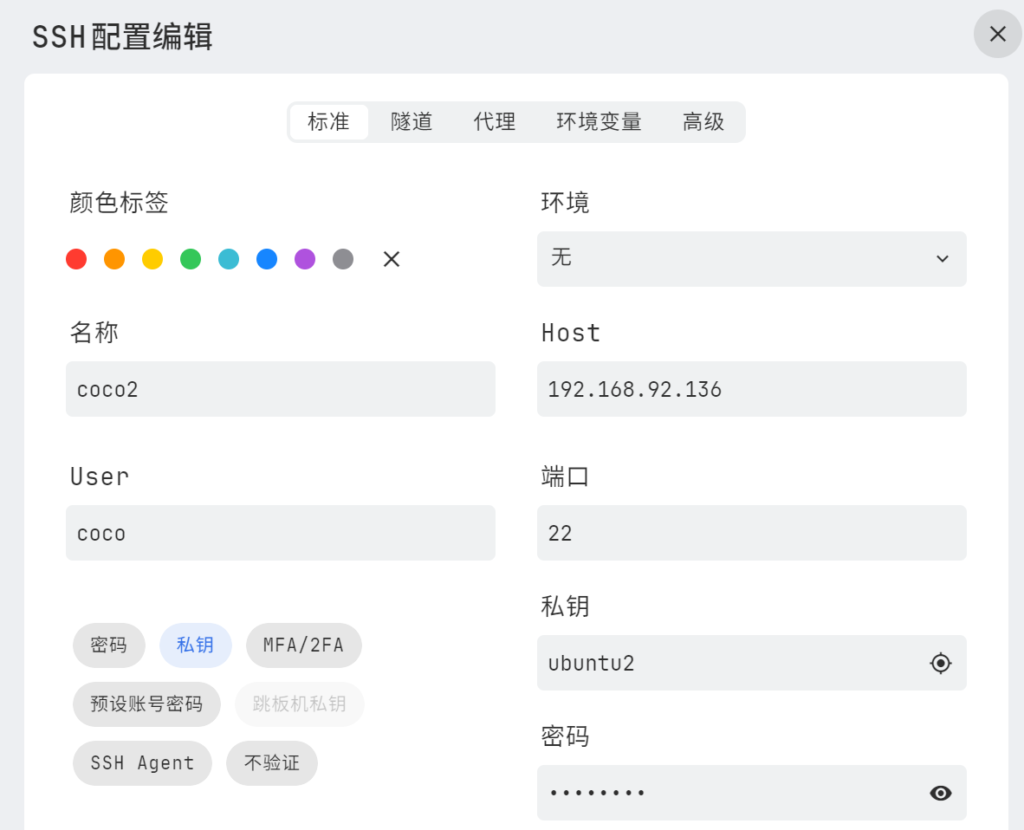Viewport: 1024px width, 830px height.
Task: Open the 高级 settings tab
Action: coord(703,122)
